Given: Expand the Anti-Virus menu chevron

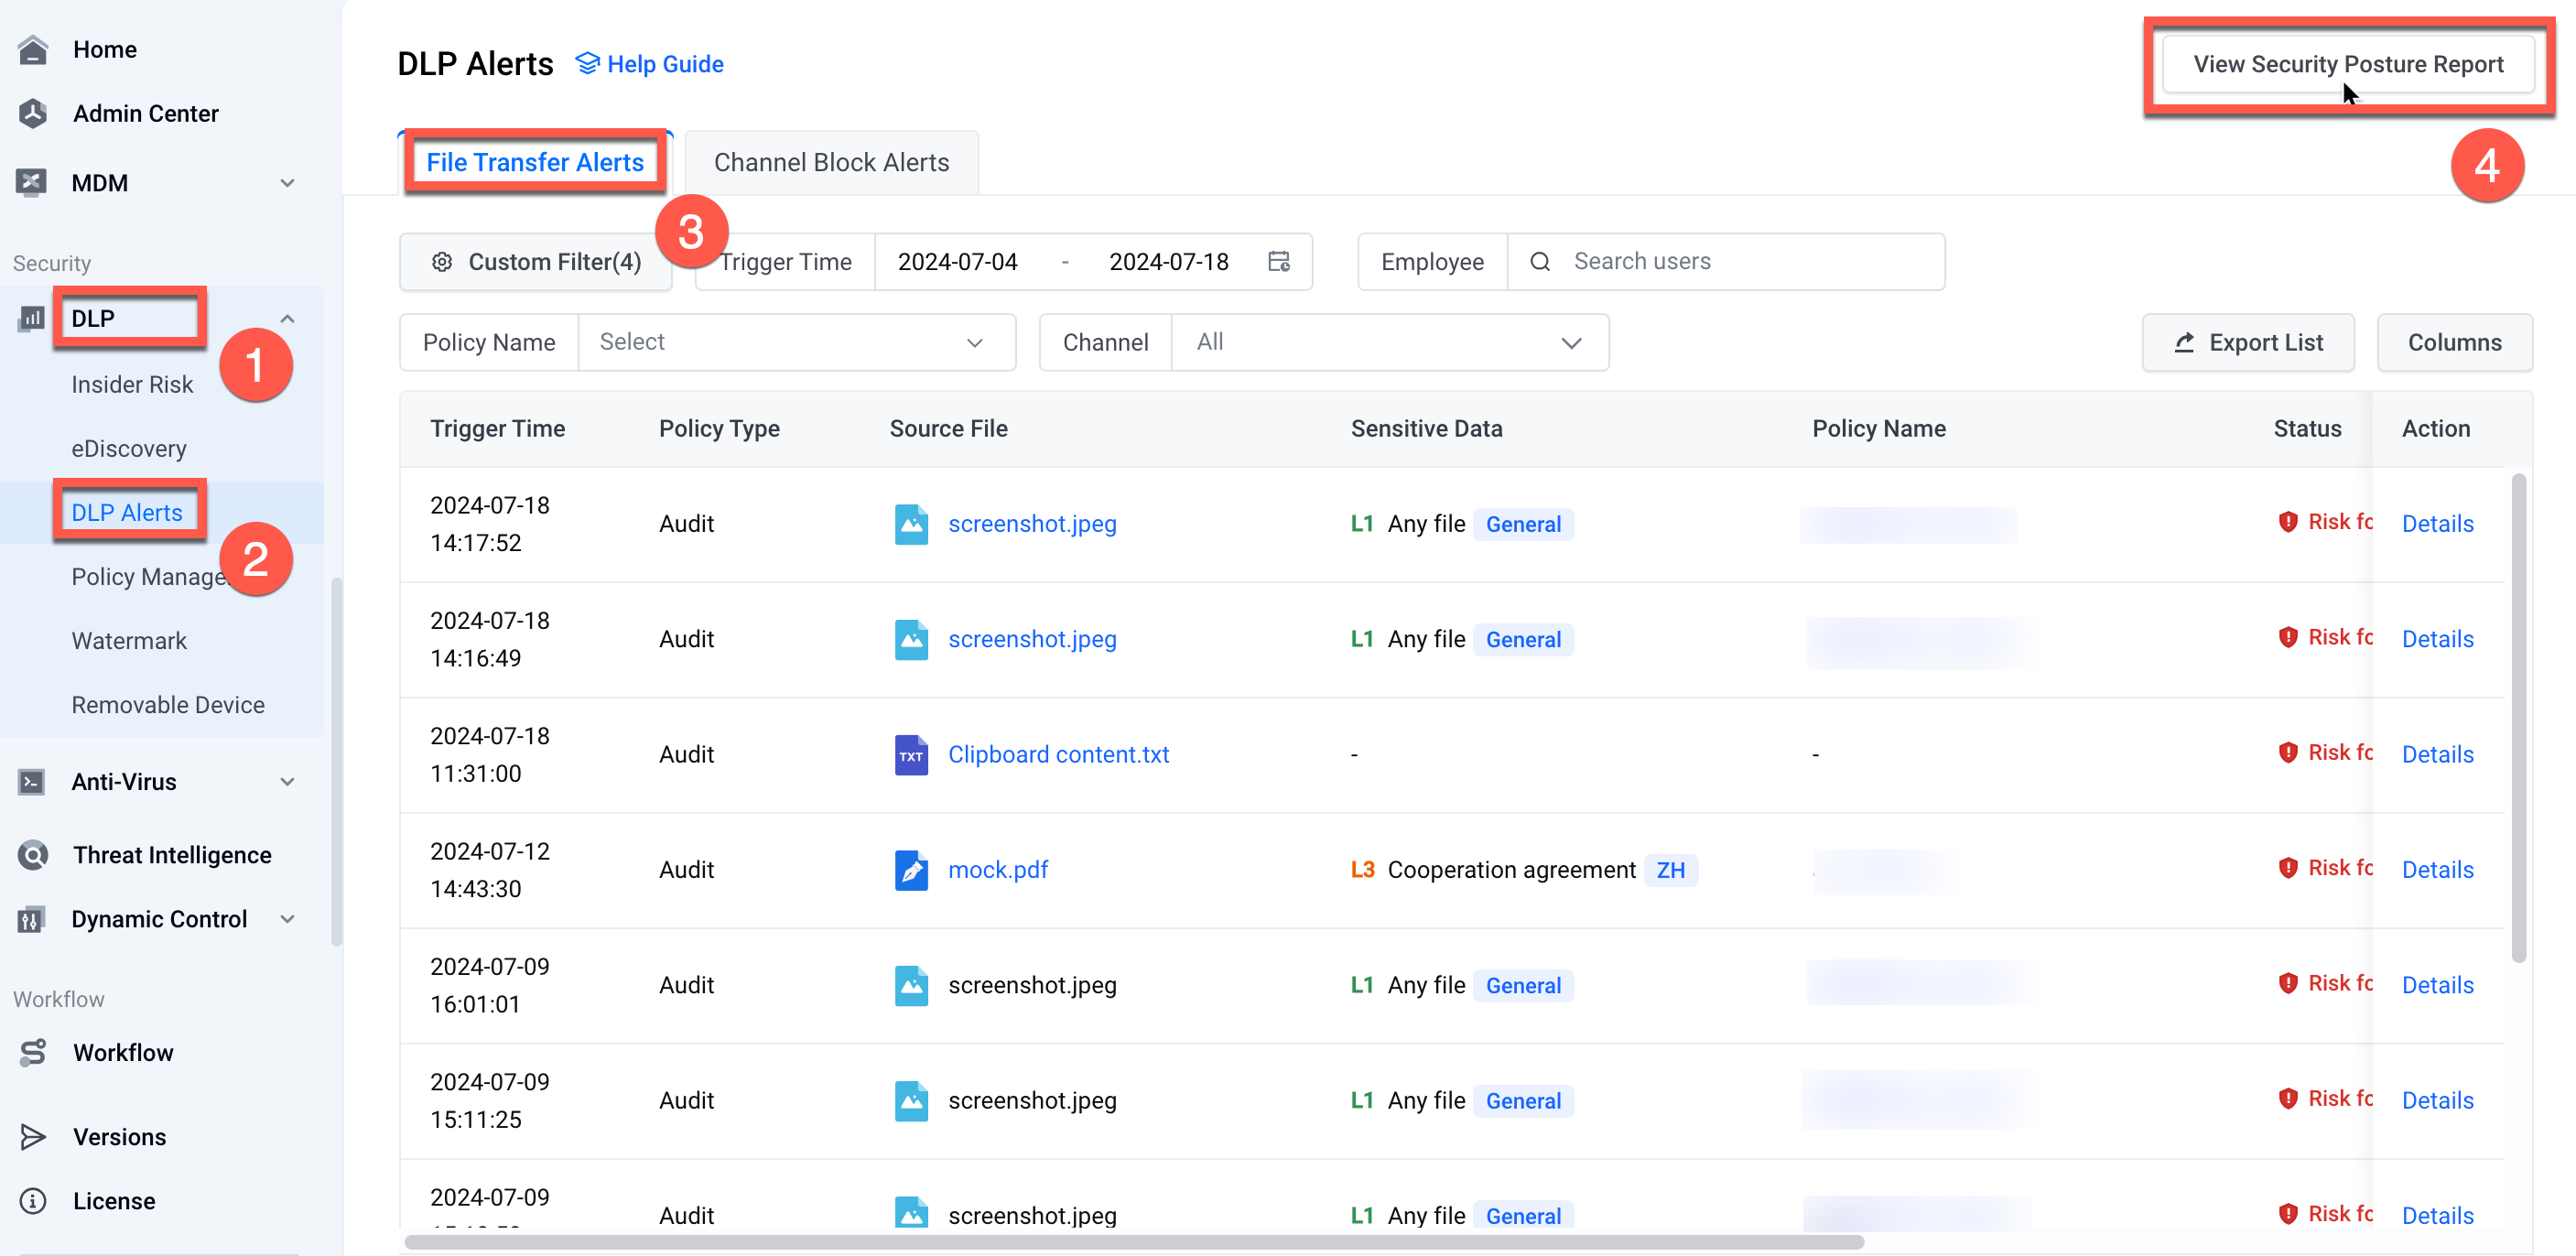Looking at the screenshot, I should (287, 782).
